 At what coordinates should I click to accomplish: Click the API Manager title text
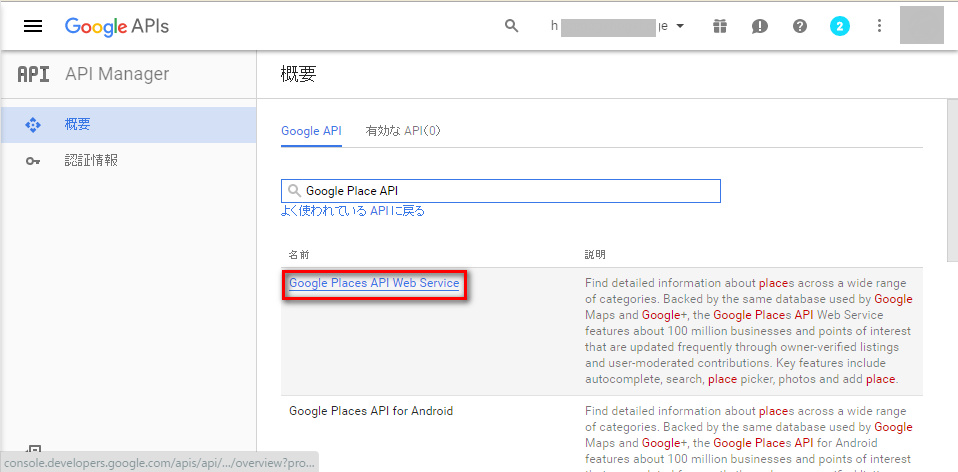[117, 74]
